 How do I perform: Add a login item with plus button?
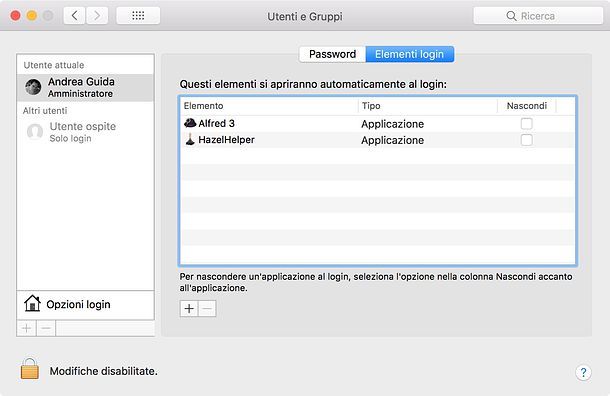189,308
